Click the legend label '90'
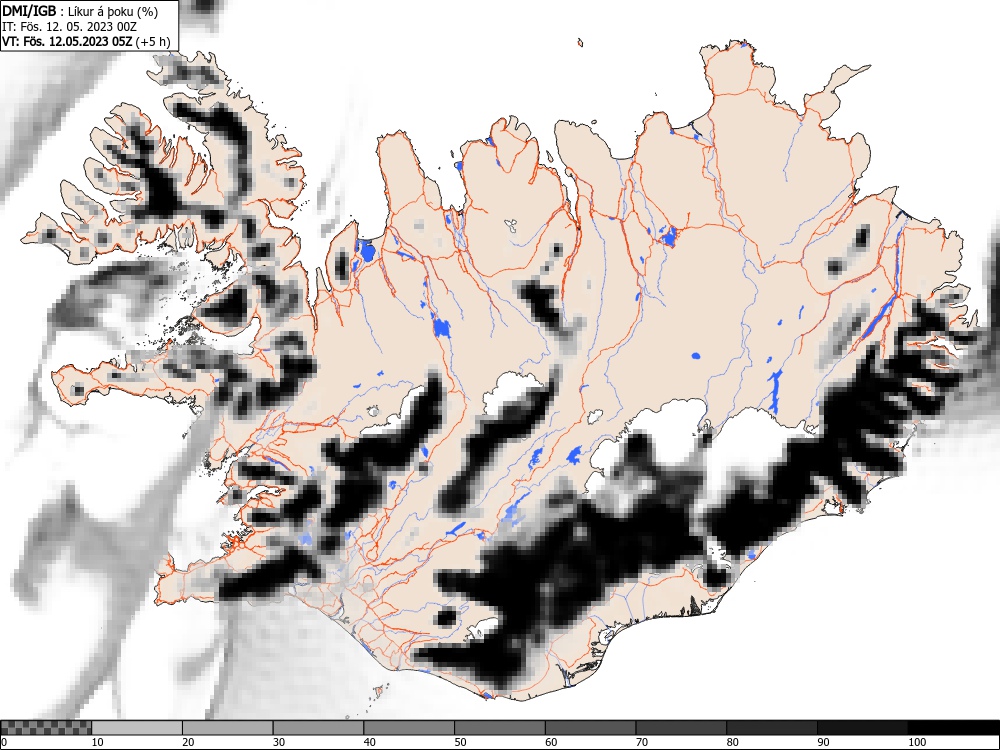Viewport: 1000px width, 750px height. [822, 742]
